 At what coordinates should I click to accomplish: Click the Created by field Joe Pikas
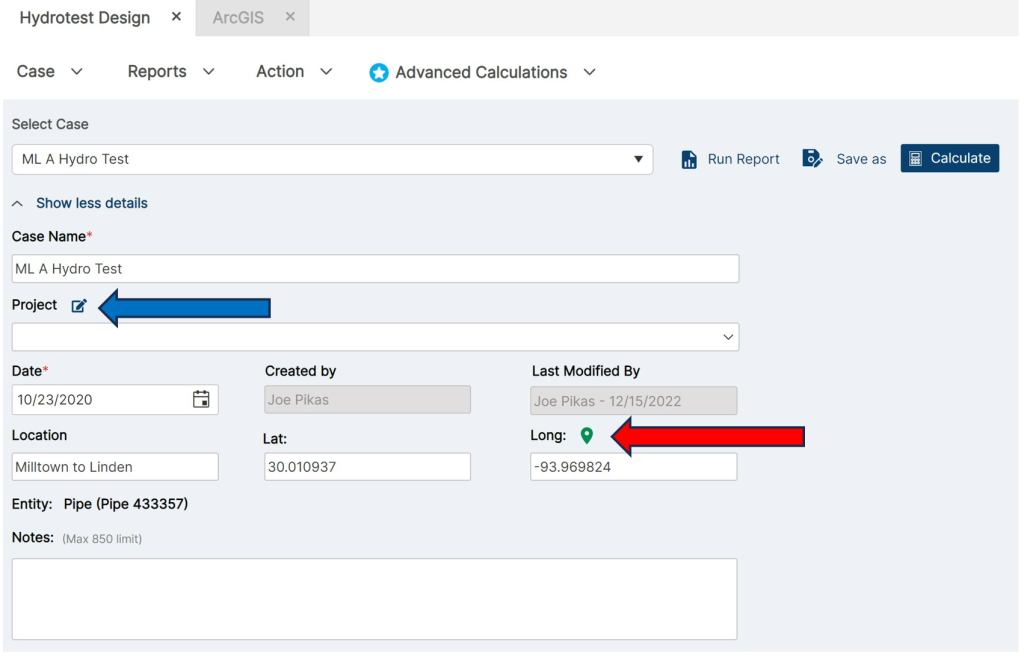[367, 400]
